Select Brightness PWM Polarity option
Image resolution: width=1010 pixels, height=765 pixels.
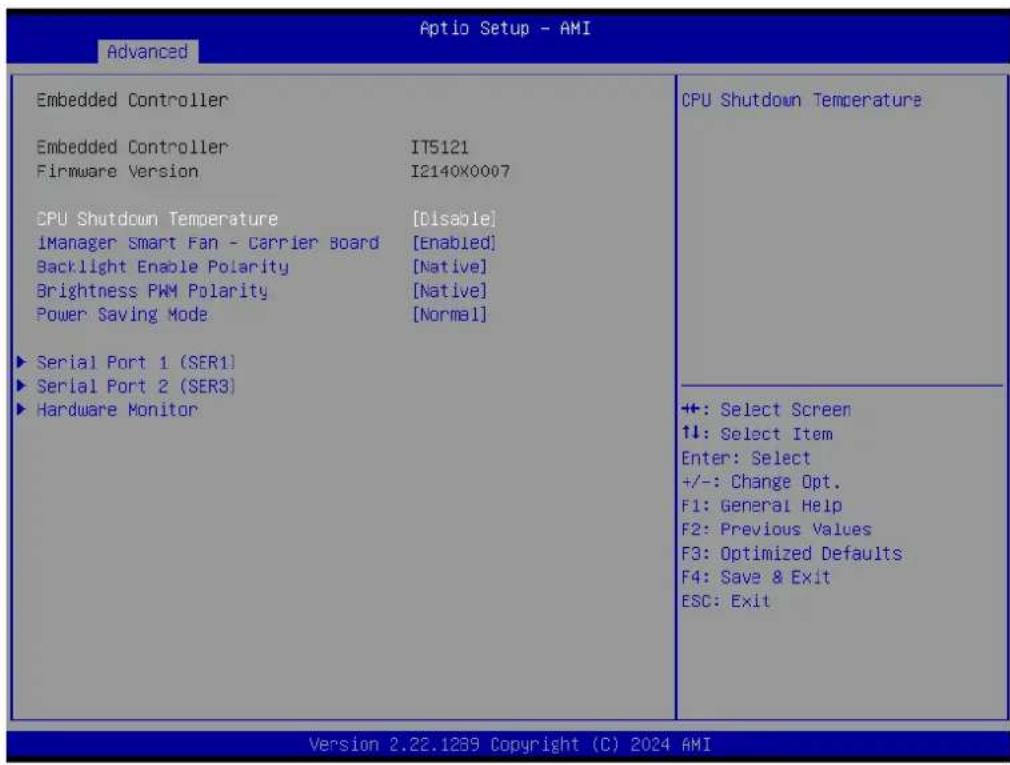click(152, 291)
